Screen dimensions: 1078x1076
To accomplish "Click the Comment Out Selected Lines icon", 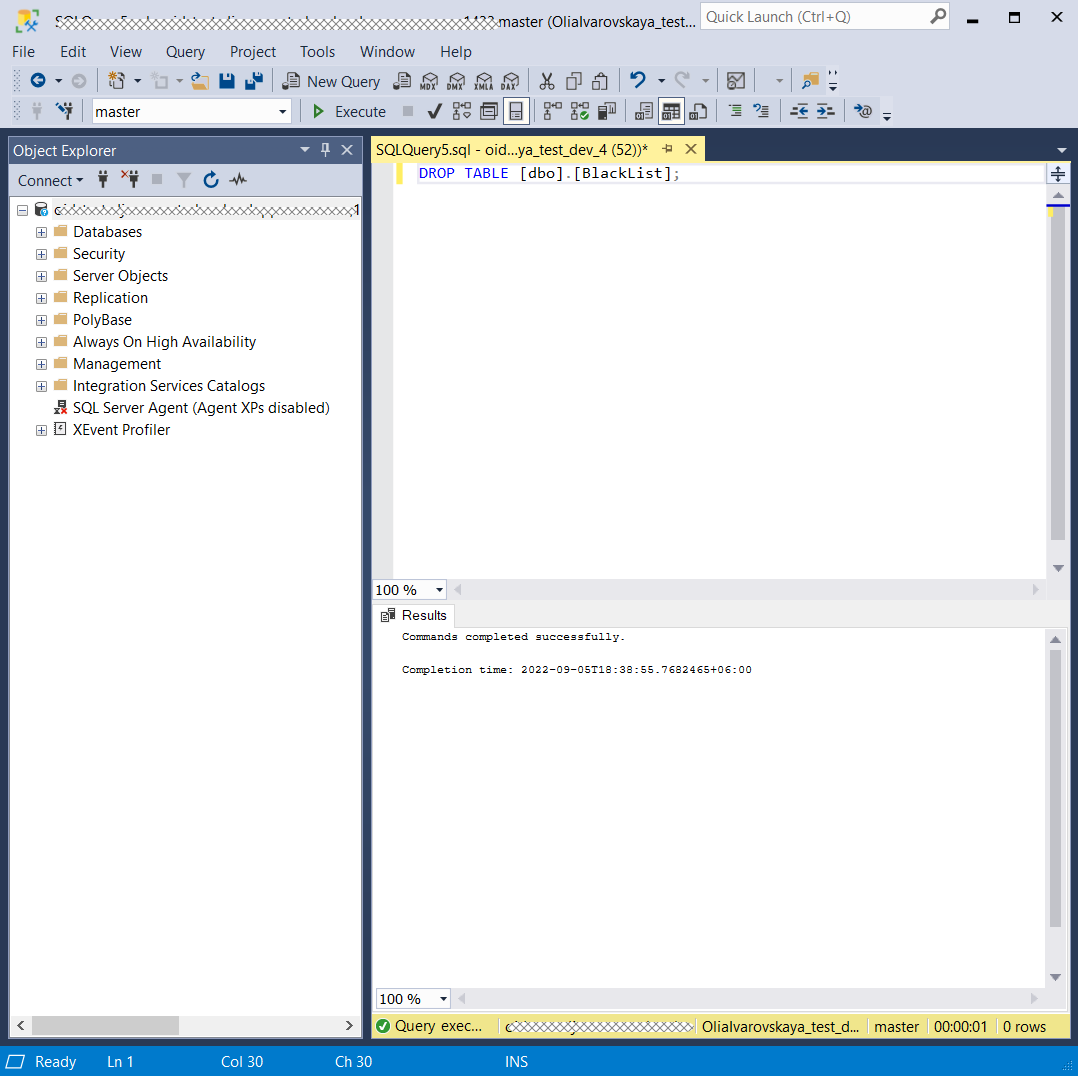I will 735,111.
